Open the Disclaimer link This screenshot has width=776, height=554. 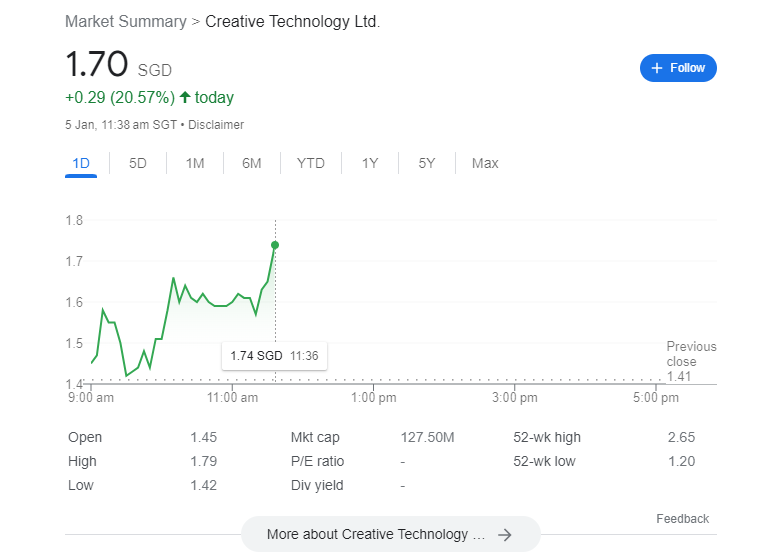click(216, 125)
